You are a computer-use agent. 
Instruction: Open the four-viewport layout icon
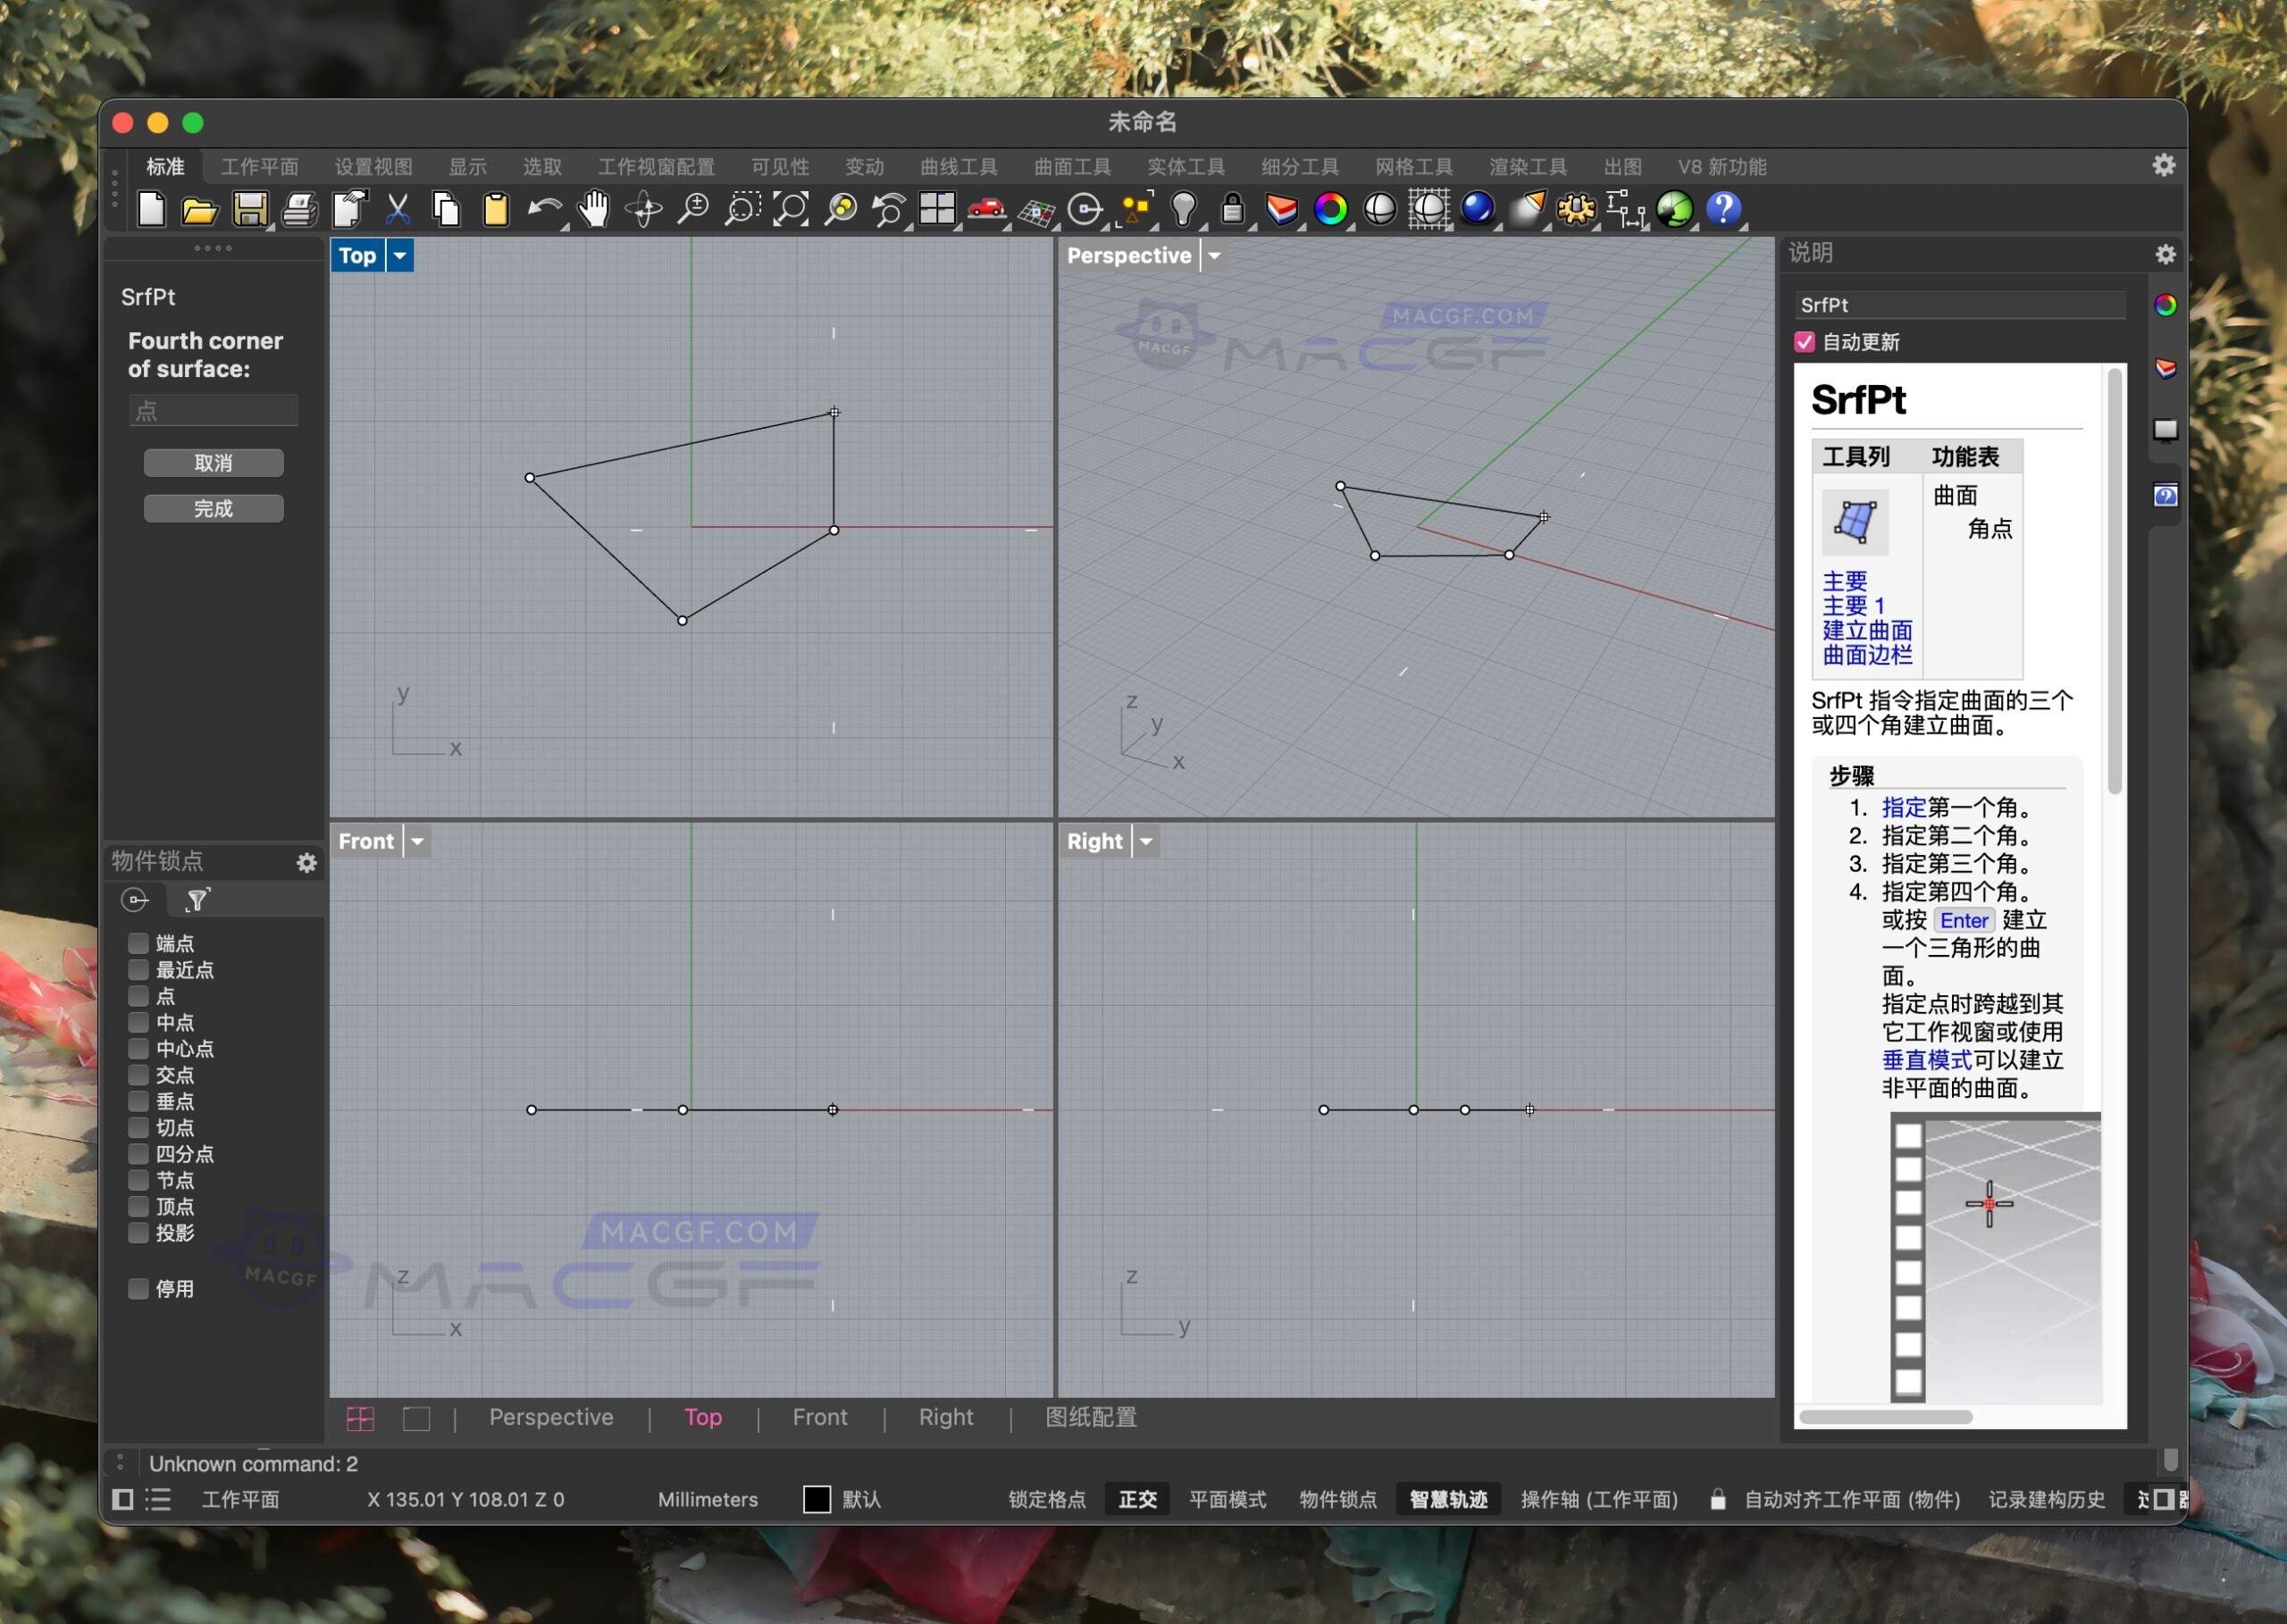tap(937, 209)
